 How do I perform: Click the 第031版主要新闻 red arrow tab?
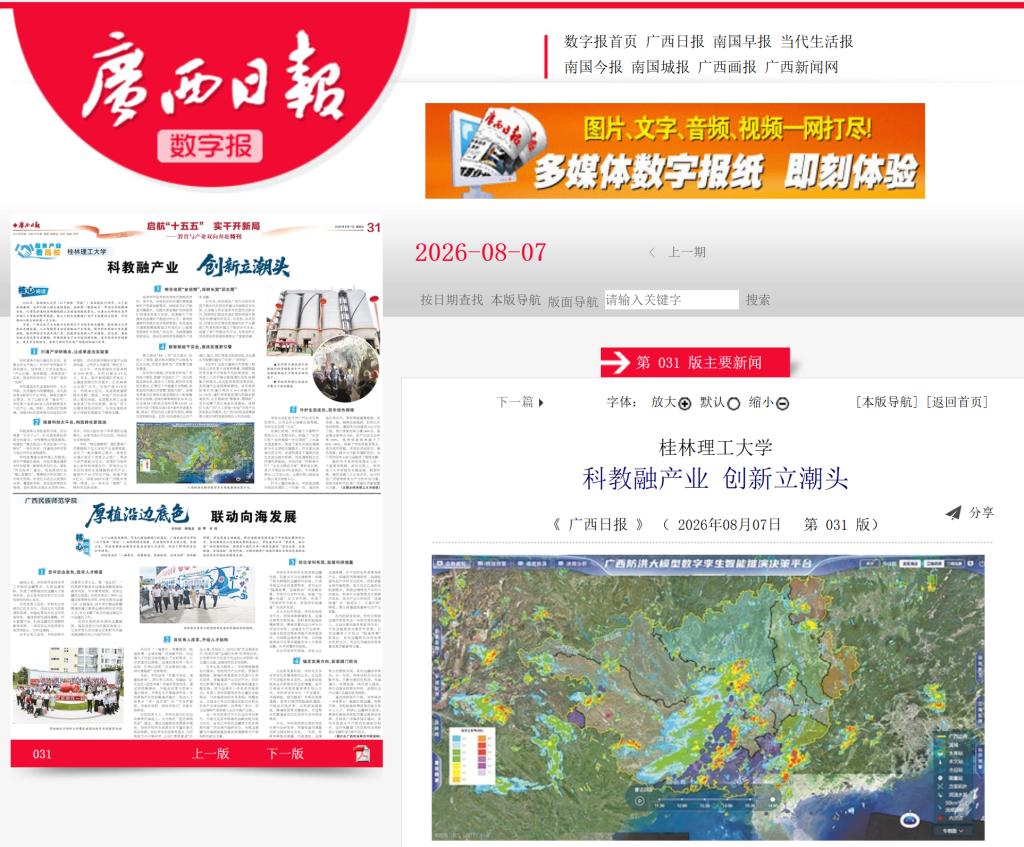click(695, 362)
